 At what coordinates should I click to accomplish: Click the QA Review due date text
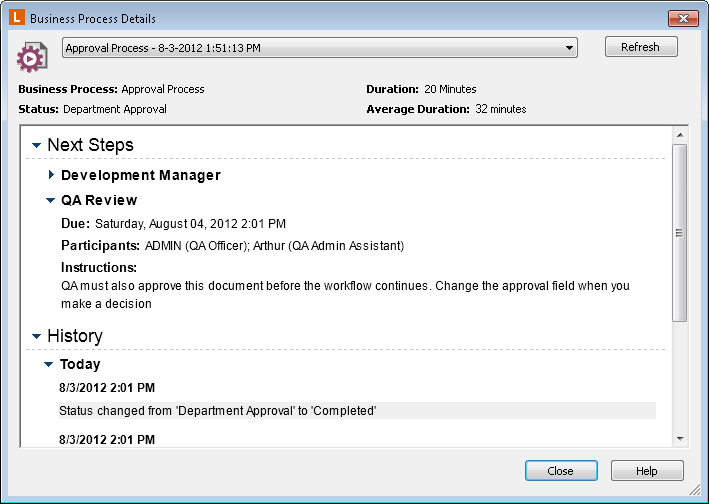pos(190,223)
